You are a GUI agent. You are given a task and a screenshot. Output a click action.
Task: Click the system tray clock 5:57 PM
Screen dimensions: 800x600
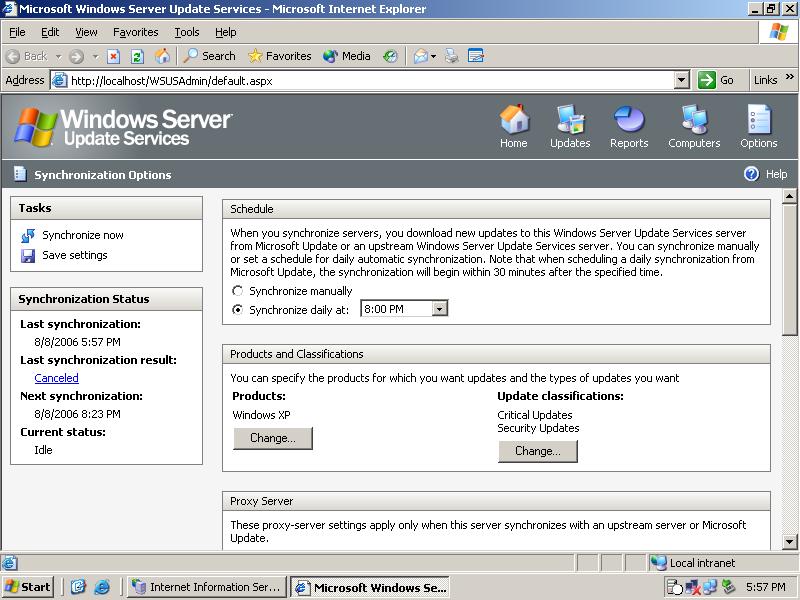[766, 587]
